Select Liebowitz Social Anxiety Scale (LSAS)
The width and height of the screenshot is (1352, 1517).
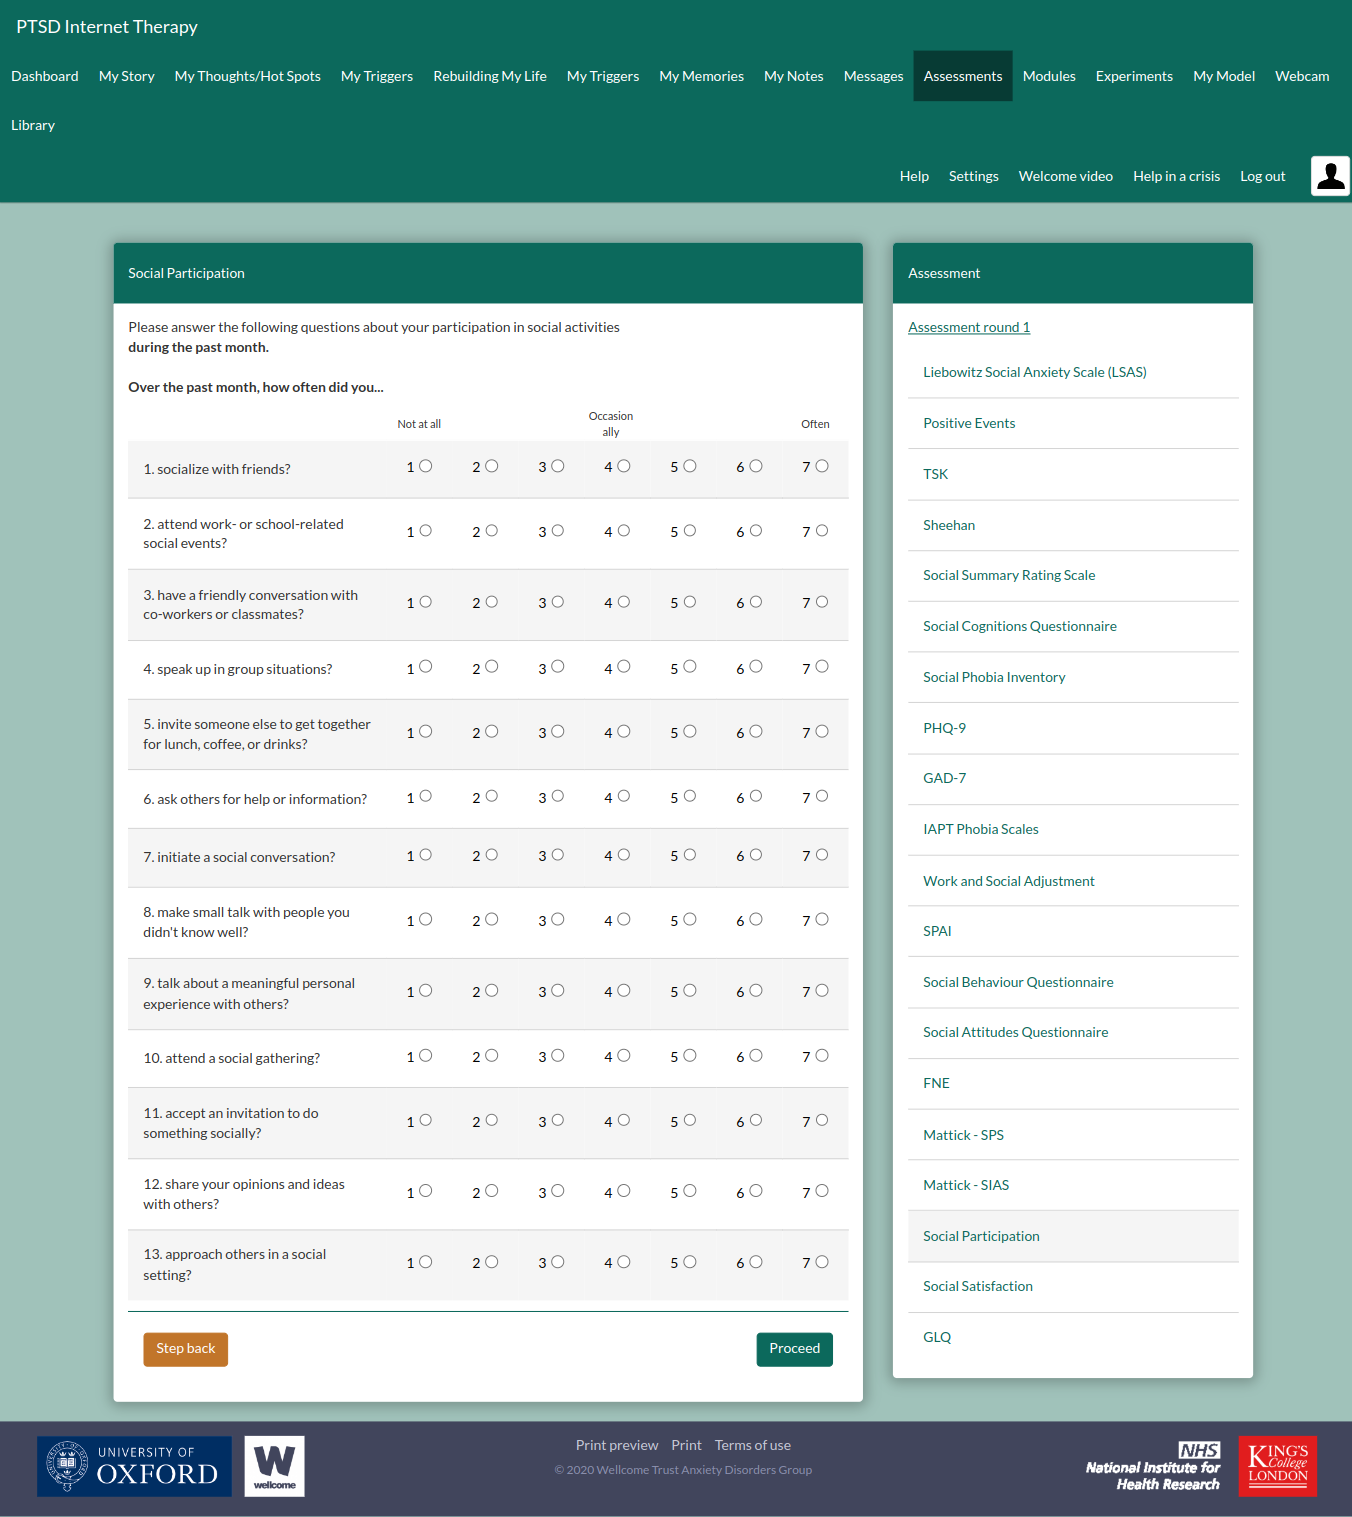coord(1034,372)
